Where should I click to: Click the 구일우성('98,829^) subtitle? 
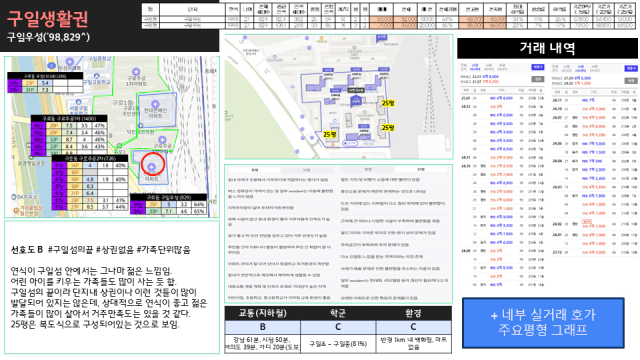(48, 38)
